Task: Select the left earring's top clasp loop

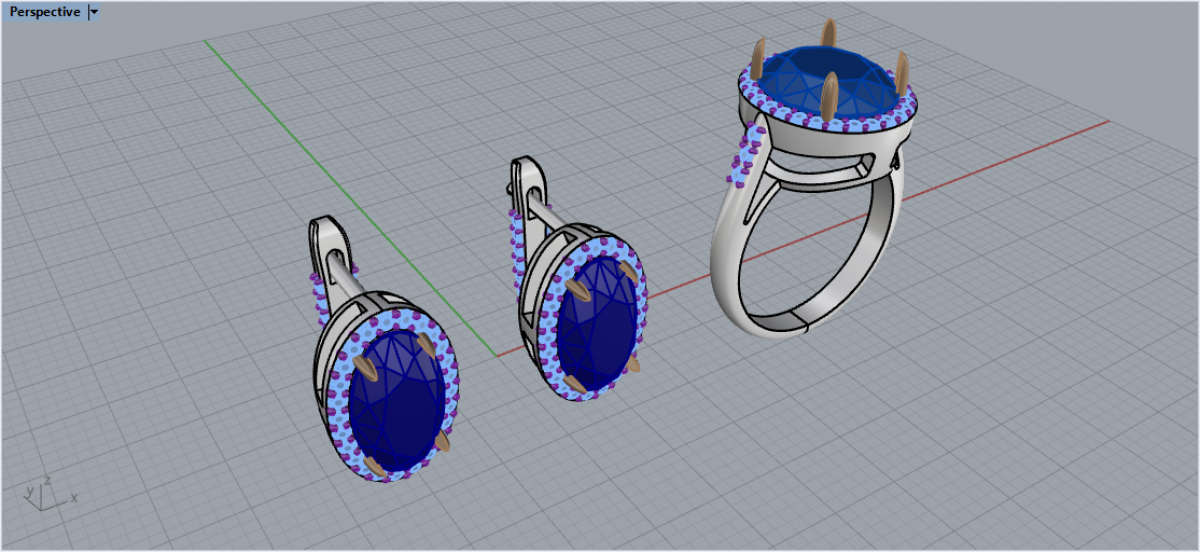Action: coord(324,240)
